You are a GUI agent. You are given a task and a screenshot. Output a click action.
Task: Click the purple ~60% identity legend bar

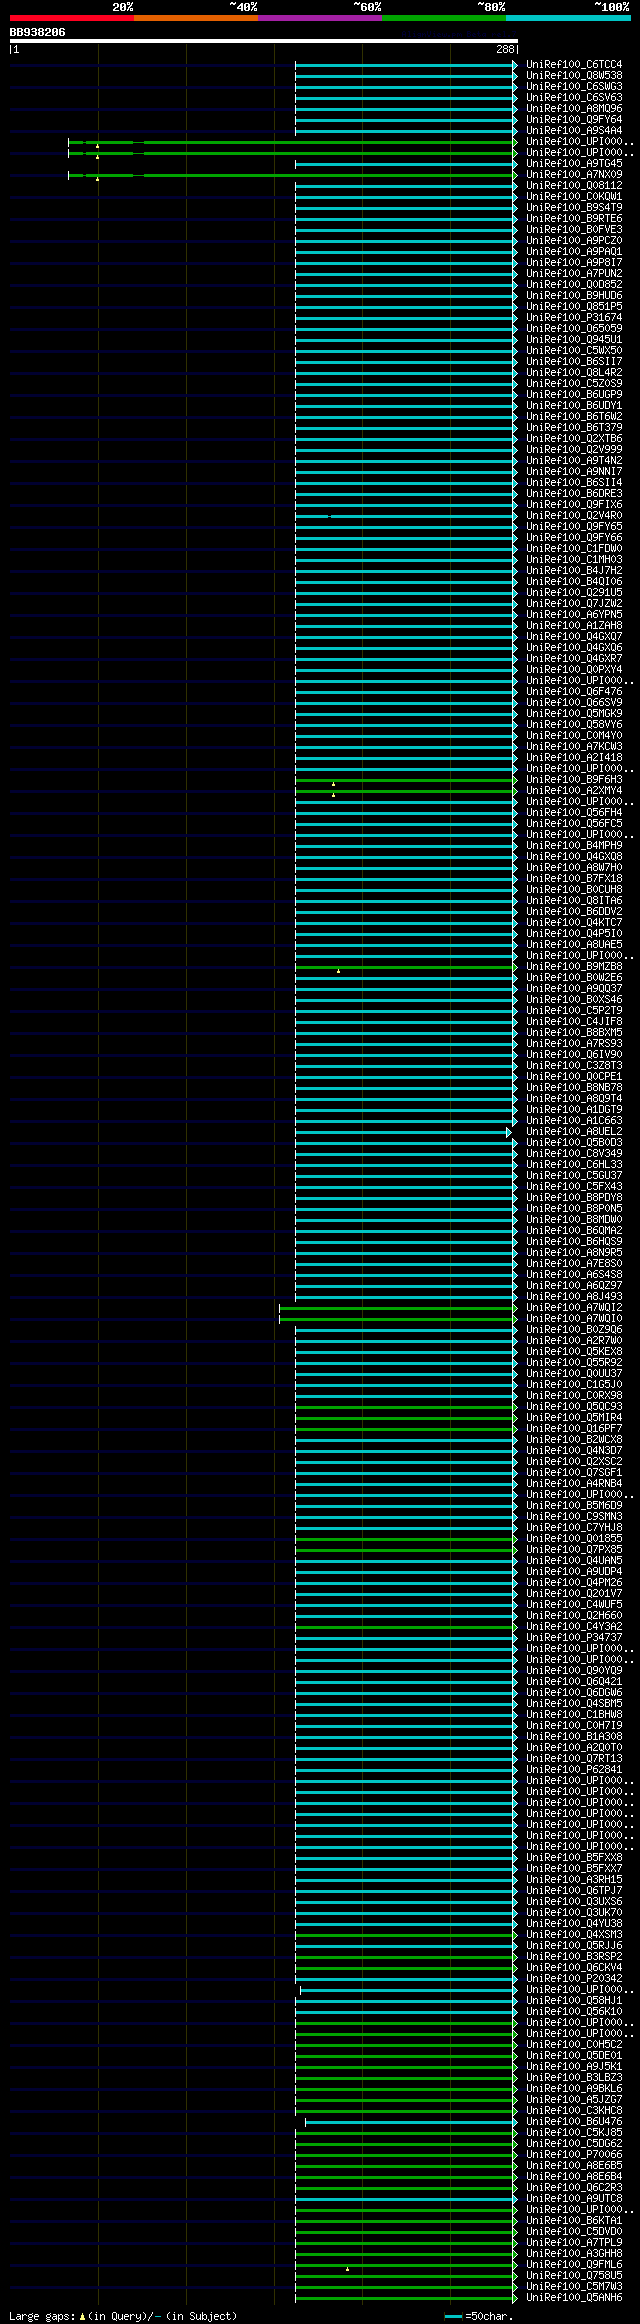(319, 18)
